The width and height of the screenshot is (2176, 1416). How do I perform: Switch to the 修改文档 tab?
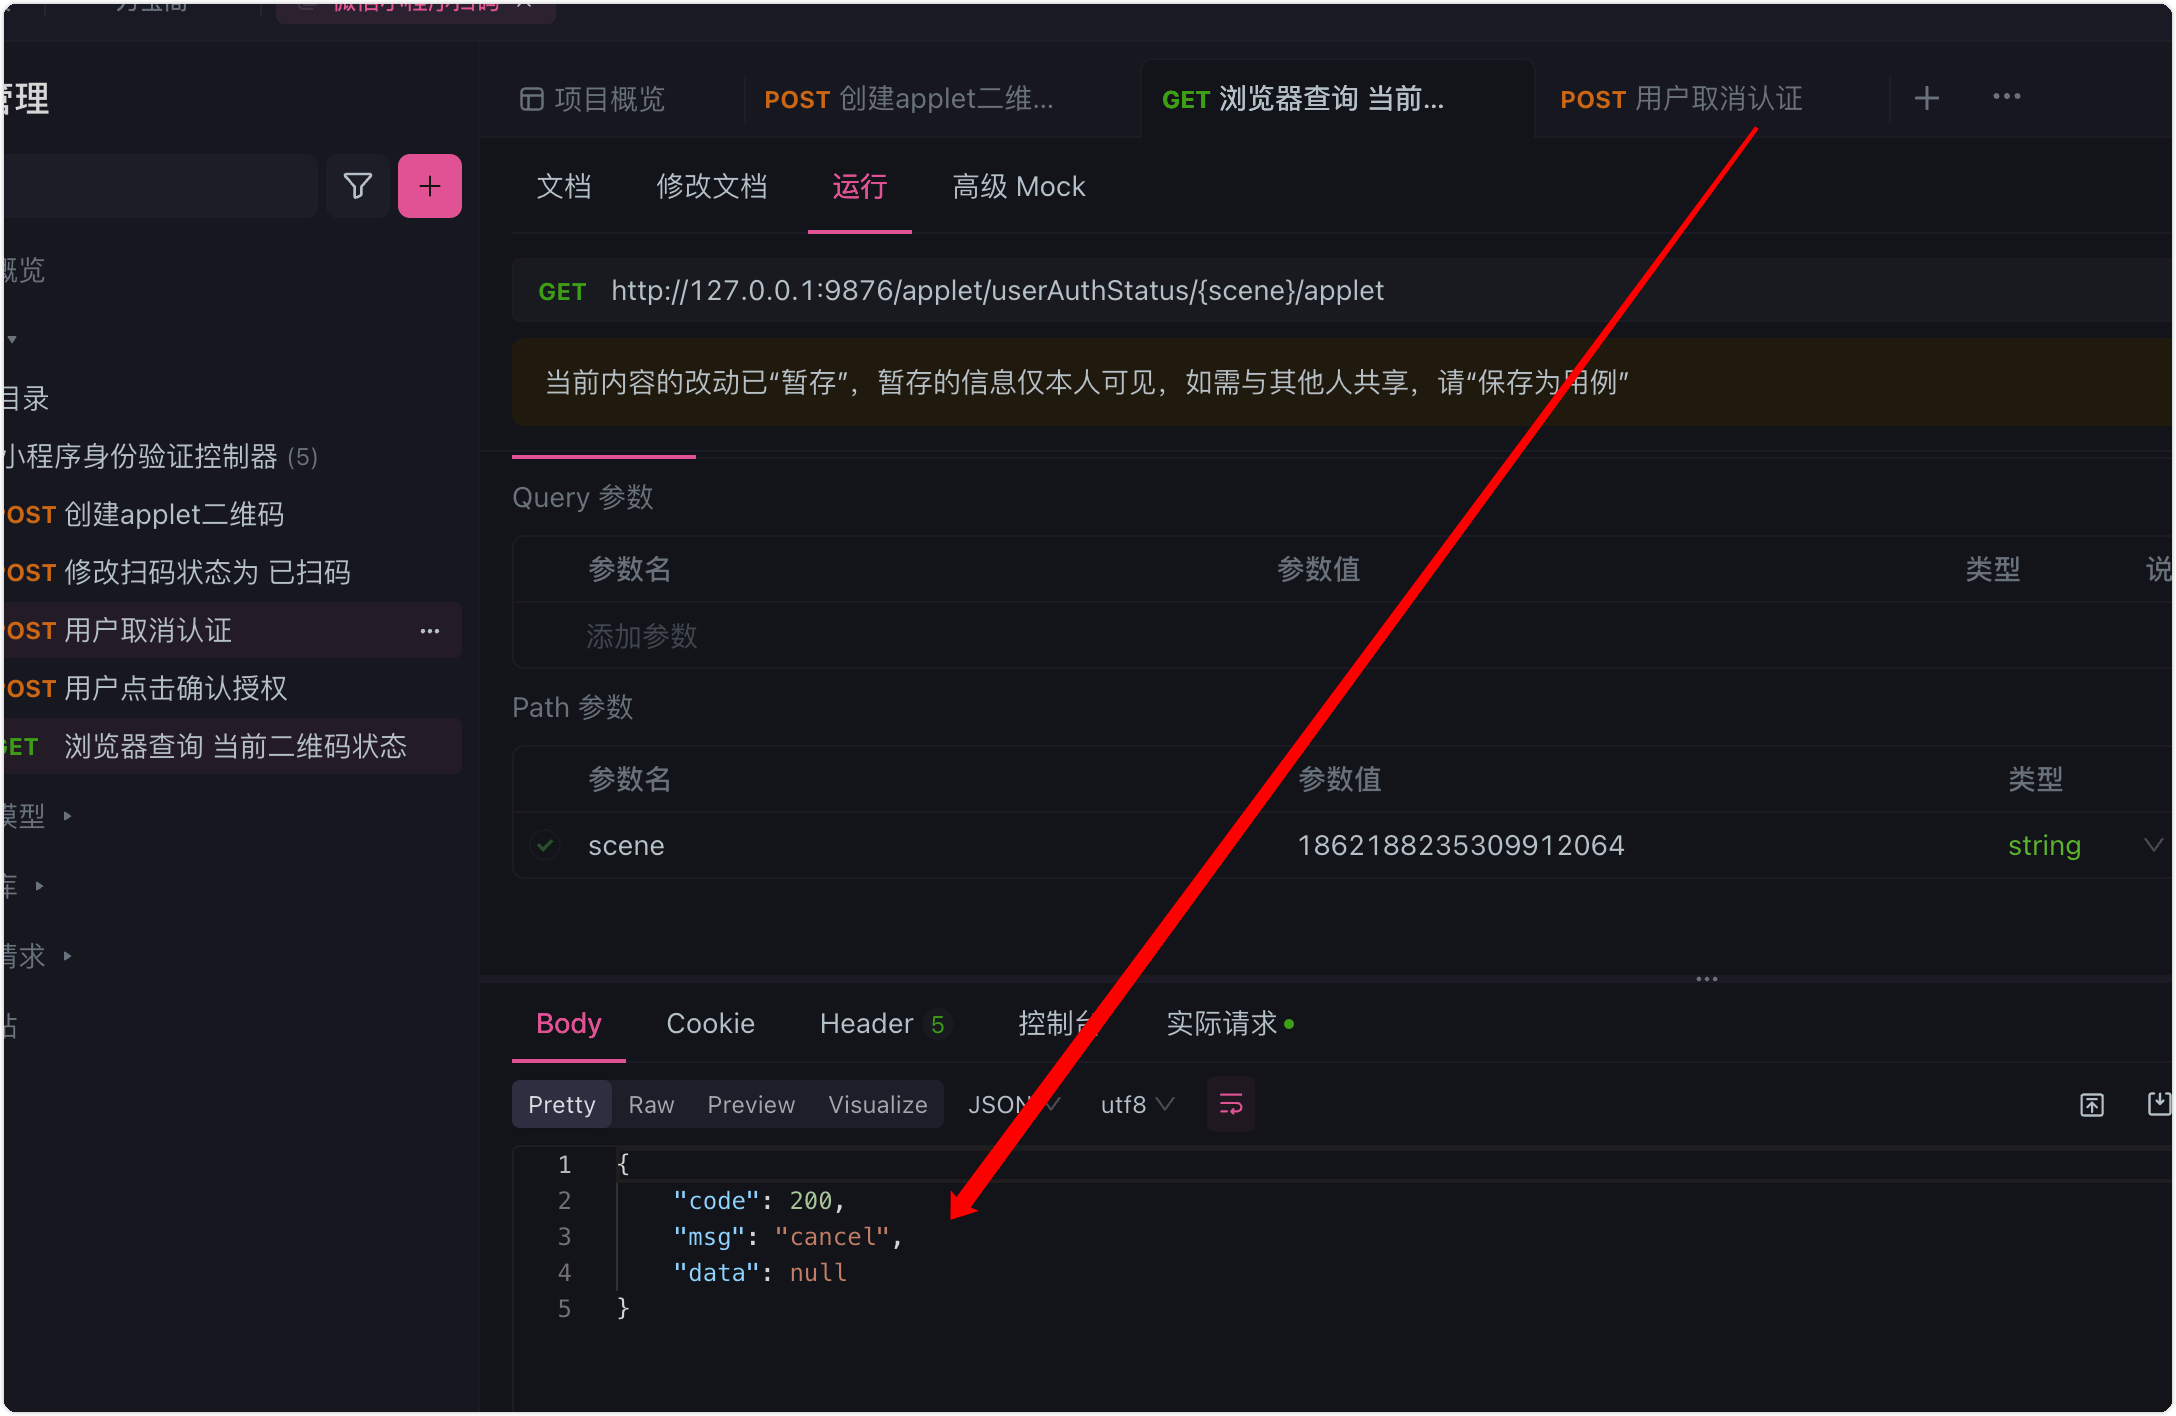[711, 187]
